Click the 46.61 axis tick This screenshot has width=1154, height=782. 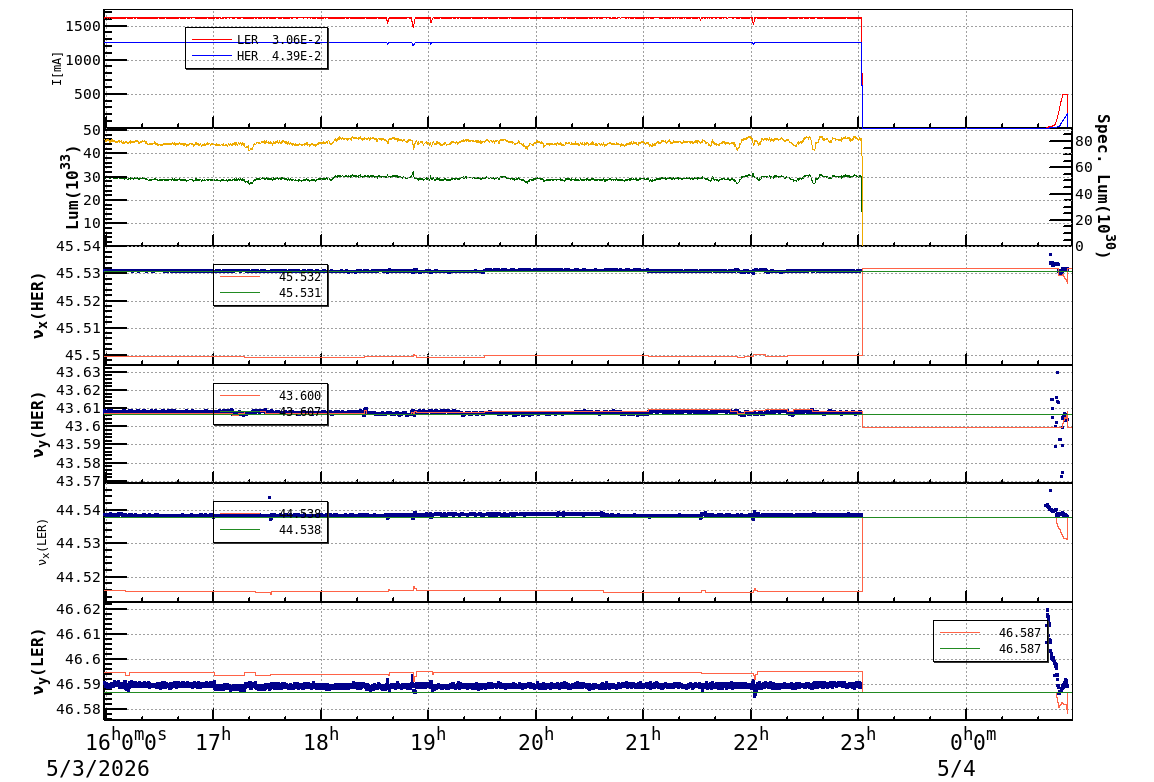[78, 634]
